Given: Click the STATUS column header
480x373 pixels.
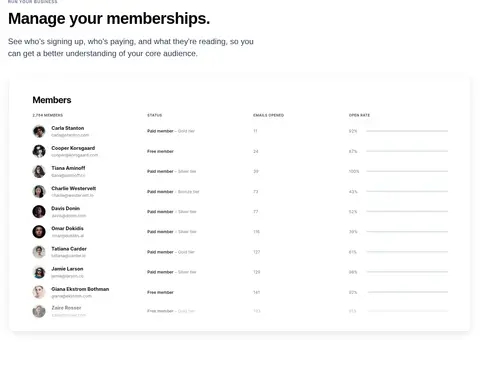Looking at the screenshot, I should click(x=155, y=115).
